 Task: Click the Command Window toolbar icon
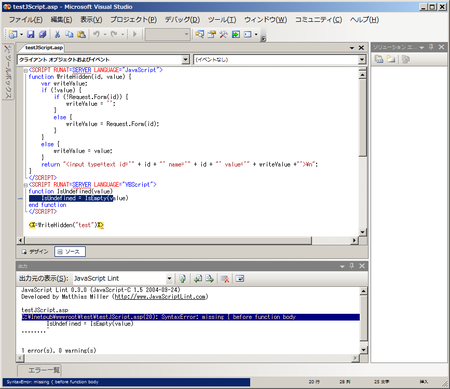point(248,34)
